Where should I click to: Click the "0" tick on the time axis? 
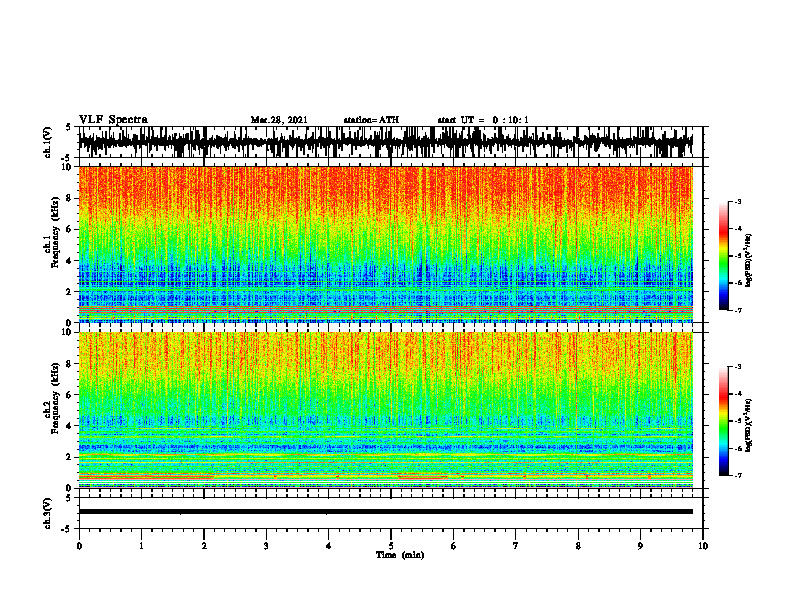pos(79,546)
